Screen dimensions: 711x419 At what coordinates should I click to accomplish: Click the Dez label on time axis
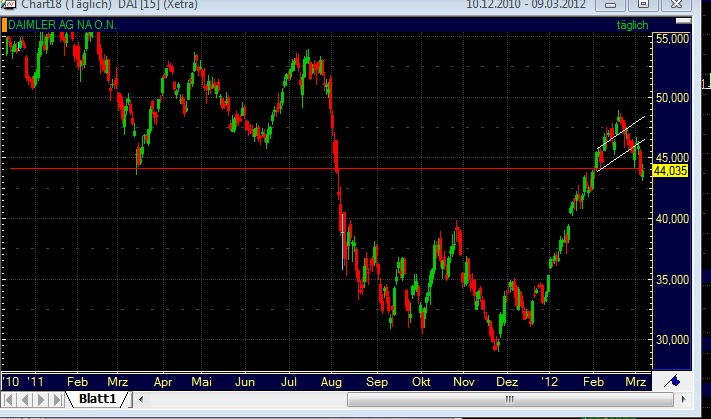click(507, 382)
